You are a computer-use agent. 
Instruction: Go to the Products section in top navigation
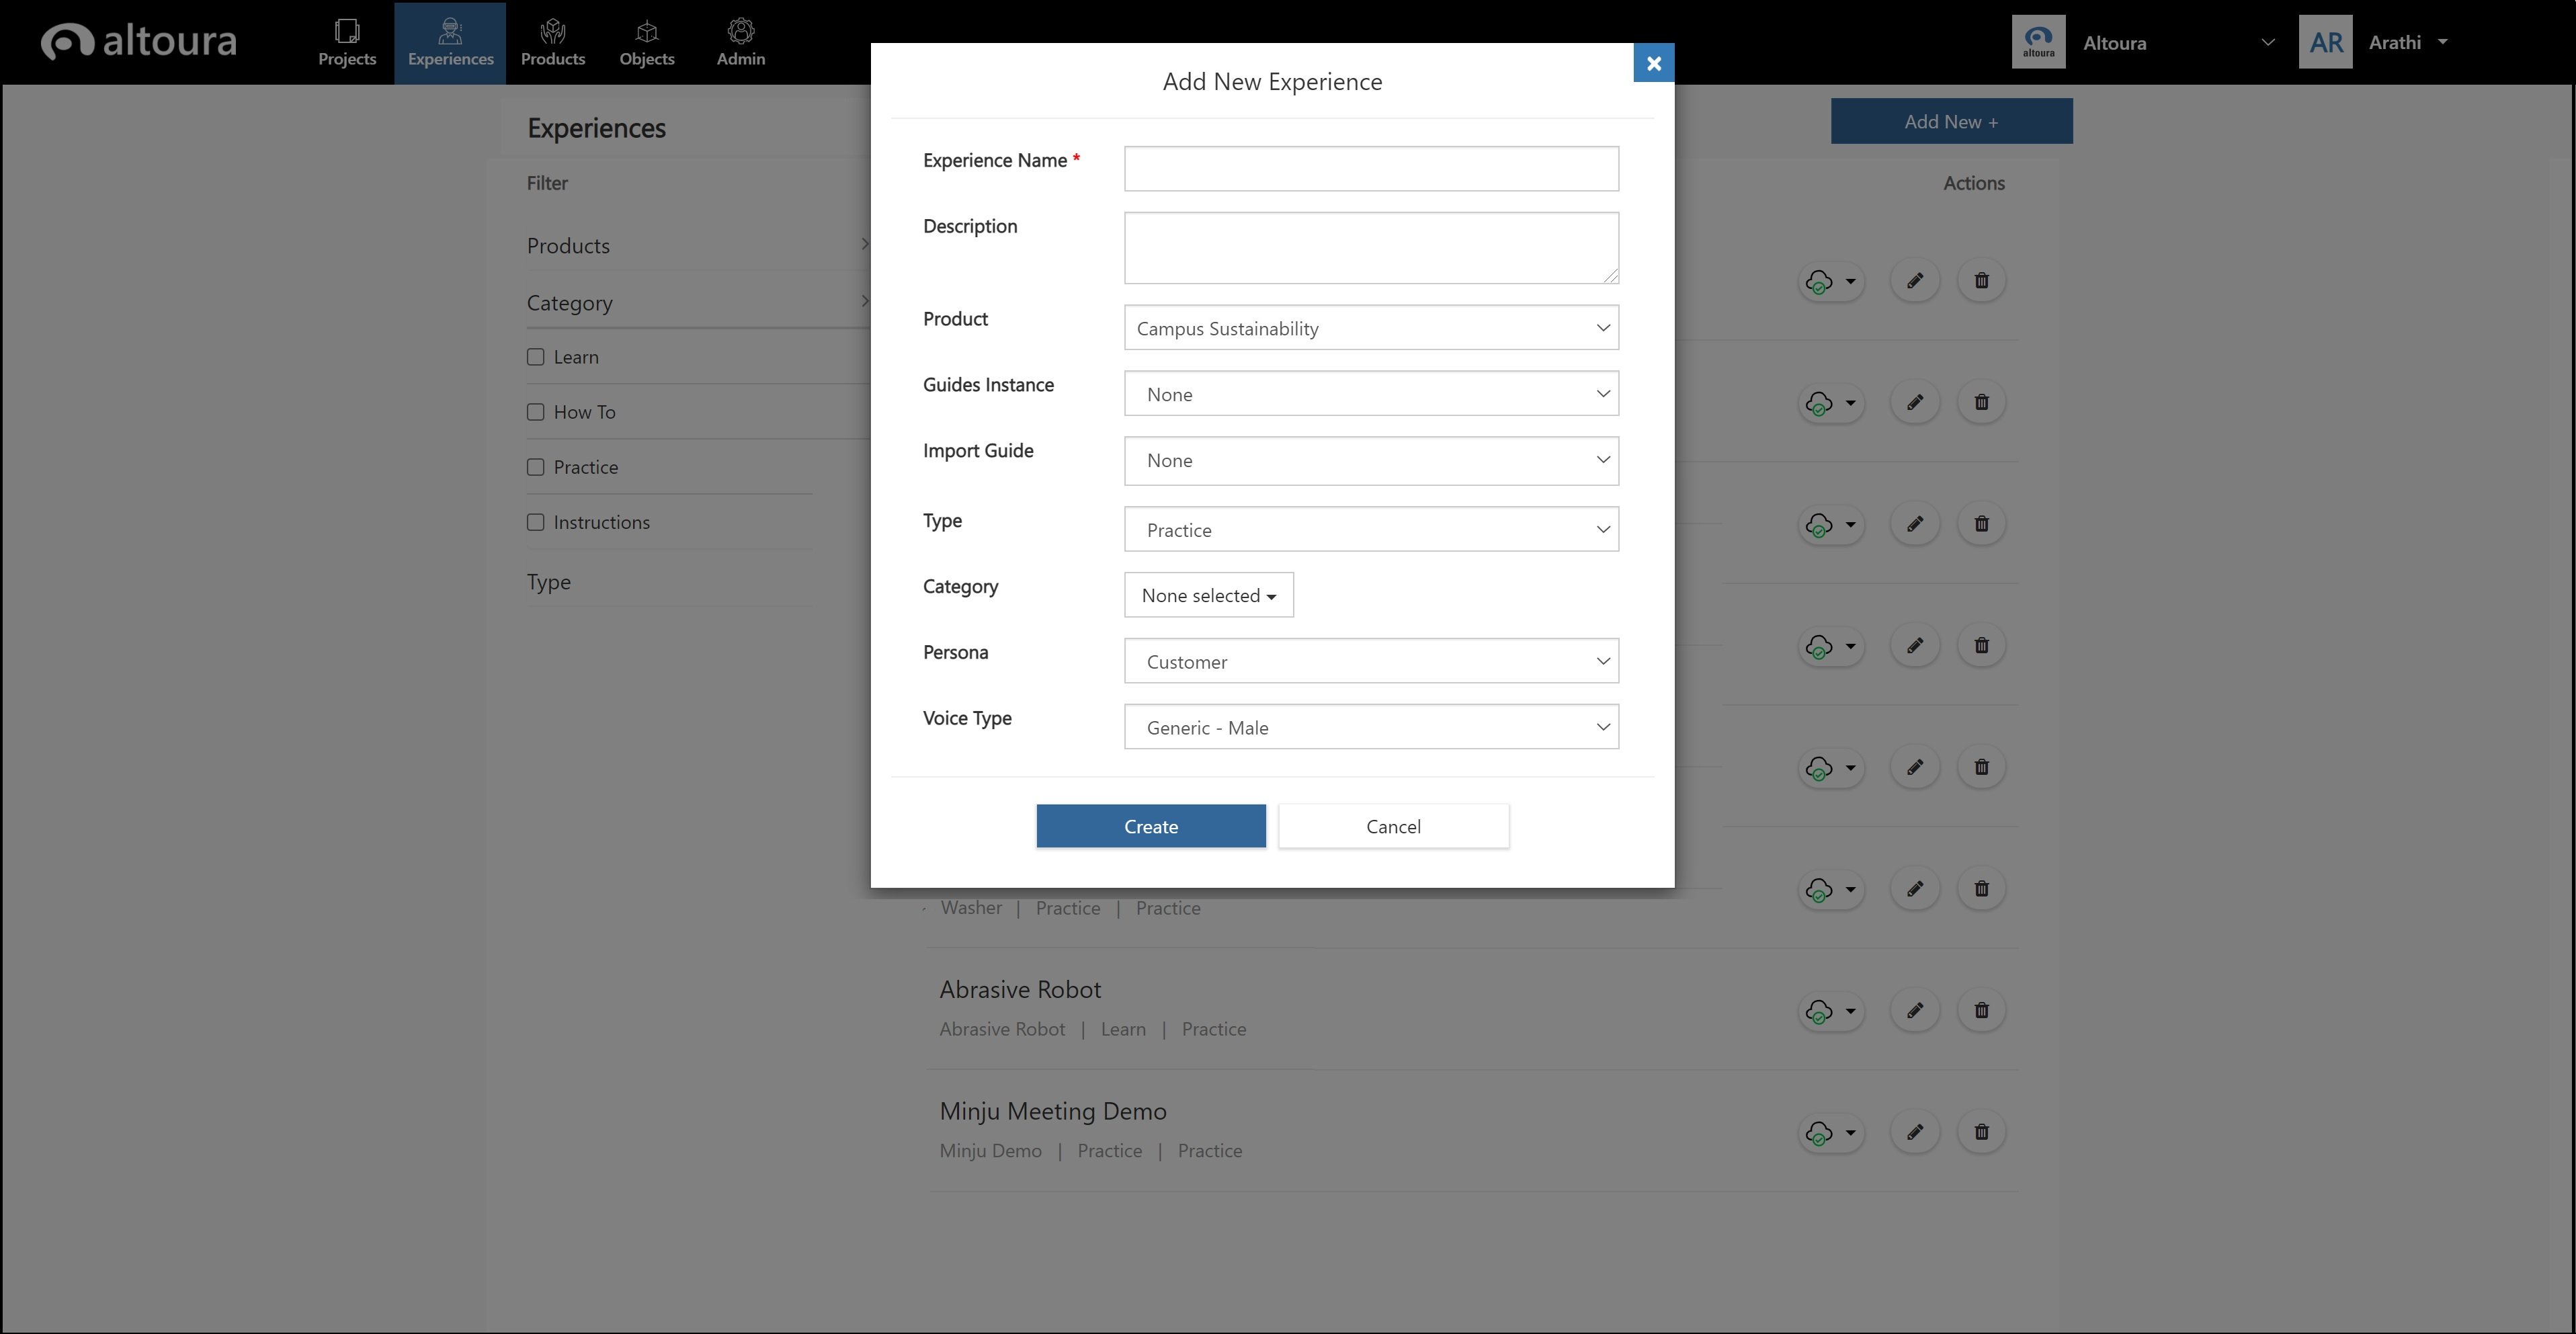(553, 43)
